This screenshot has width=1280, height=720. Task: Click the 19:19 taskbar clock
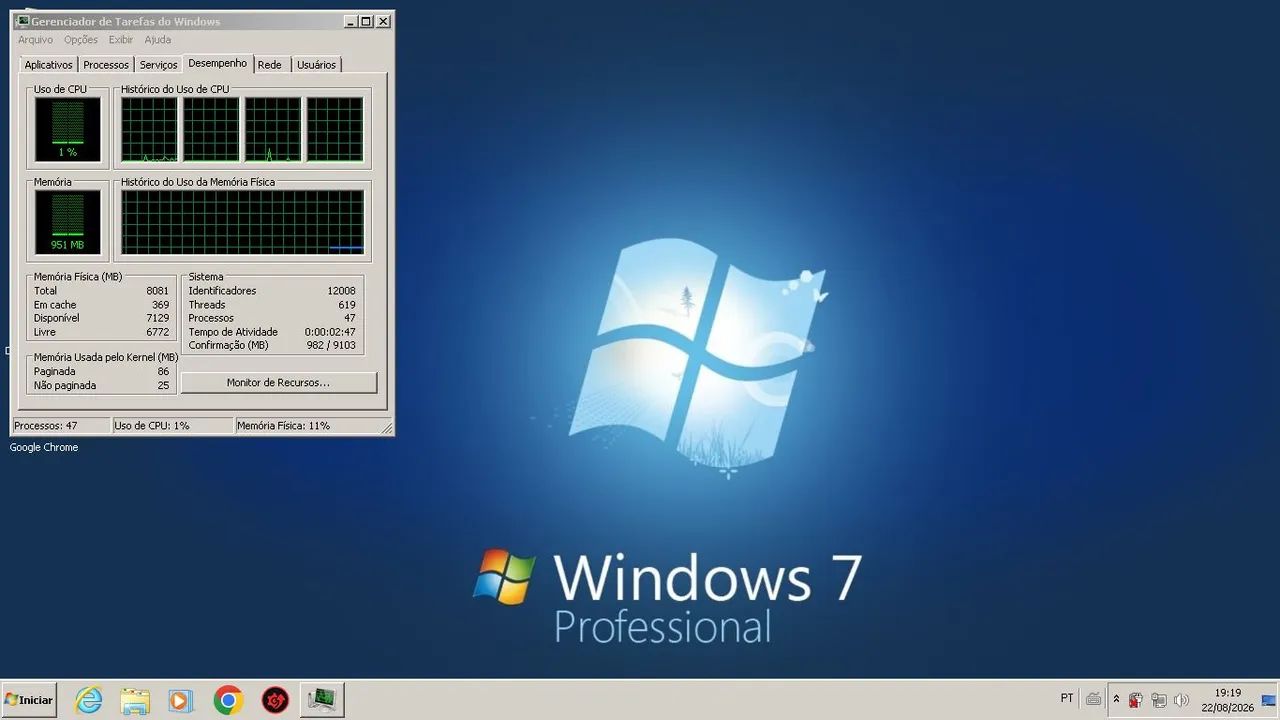point(1228,692)
